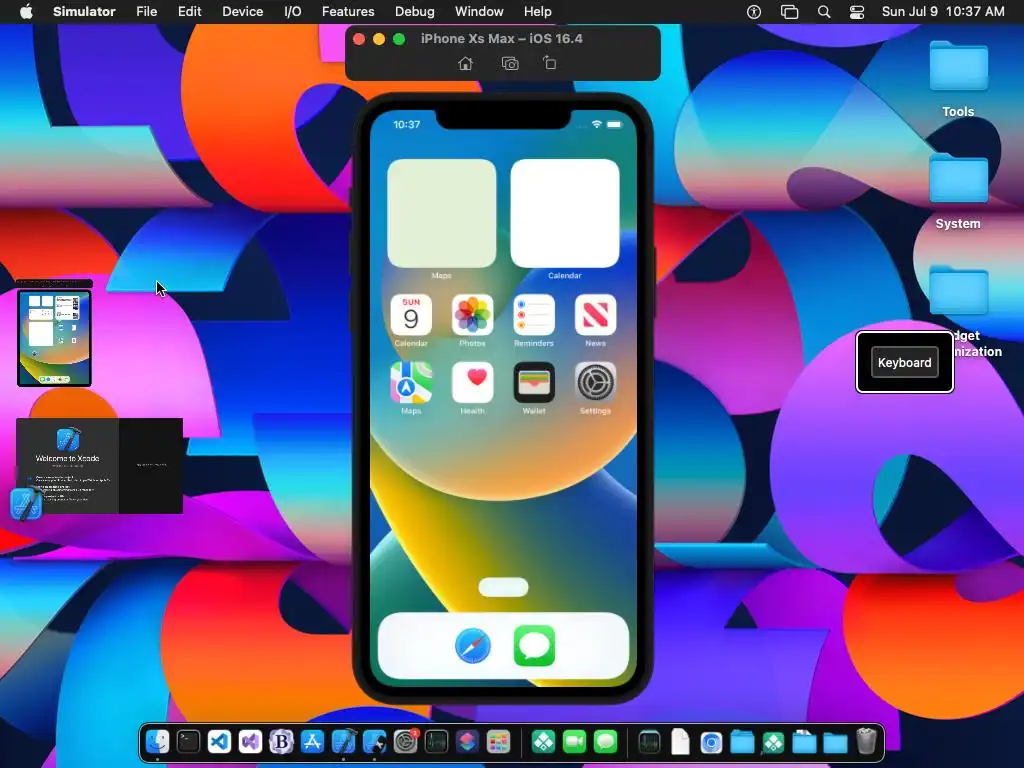This screenshot has height=768, width=1024.
Task: Open the Device menu
Action: (x=242, y=12)
